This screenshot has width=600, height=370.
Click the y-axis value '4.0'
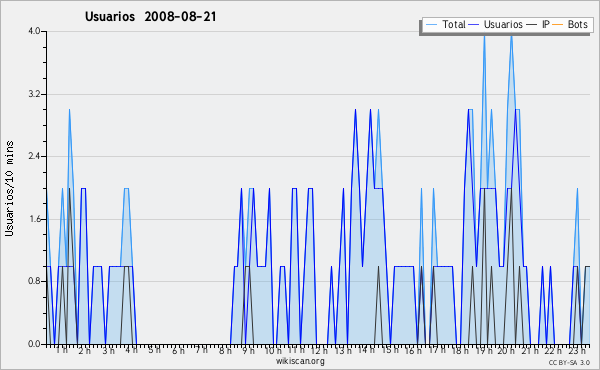pyautogui.click(x=34, y=31)
